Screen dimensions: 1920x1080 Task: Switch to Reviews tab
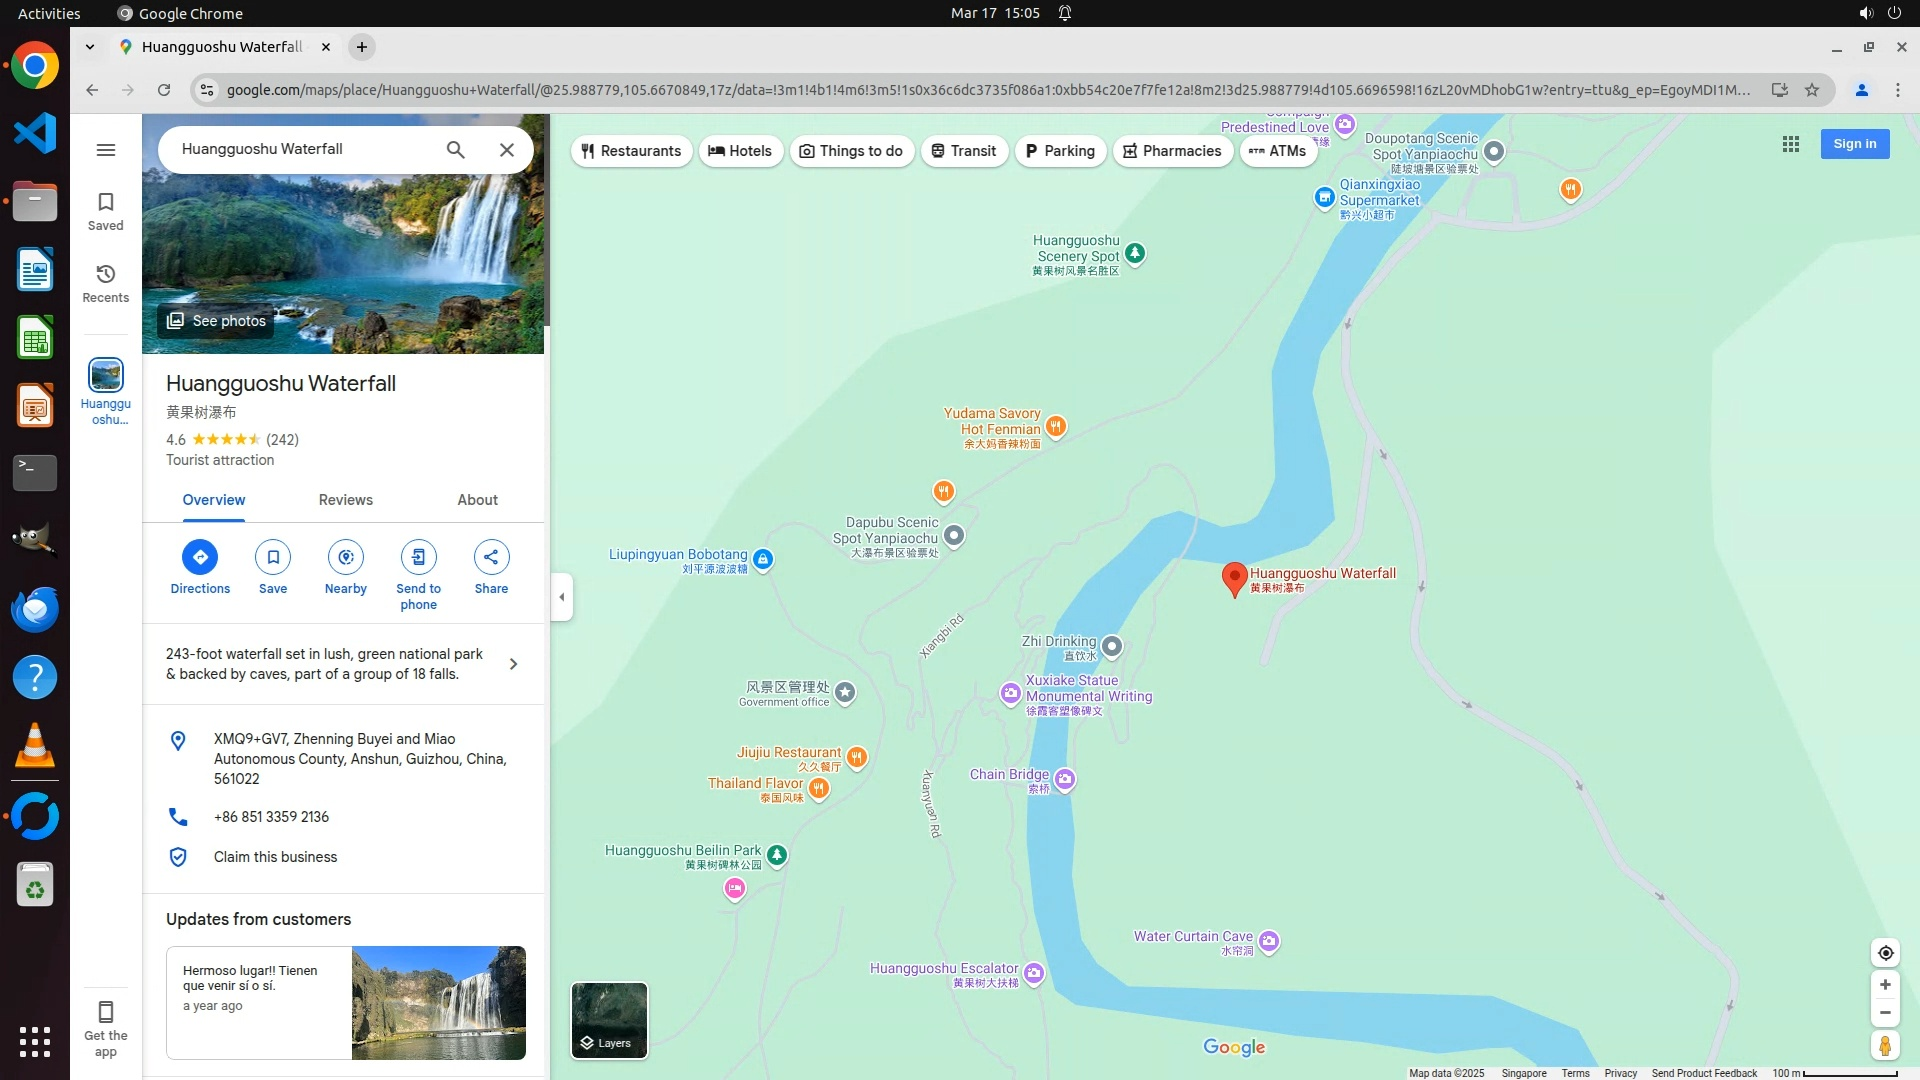345,500
